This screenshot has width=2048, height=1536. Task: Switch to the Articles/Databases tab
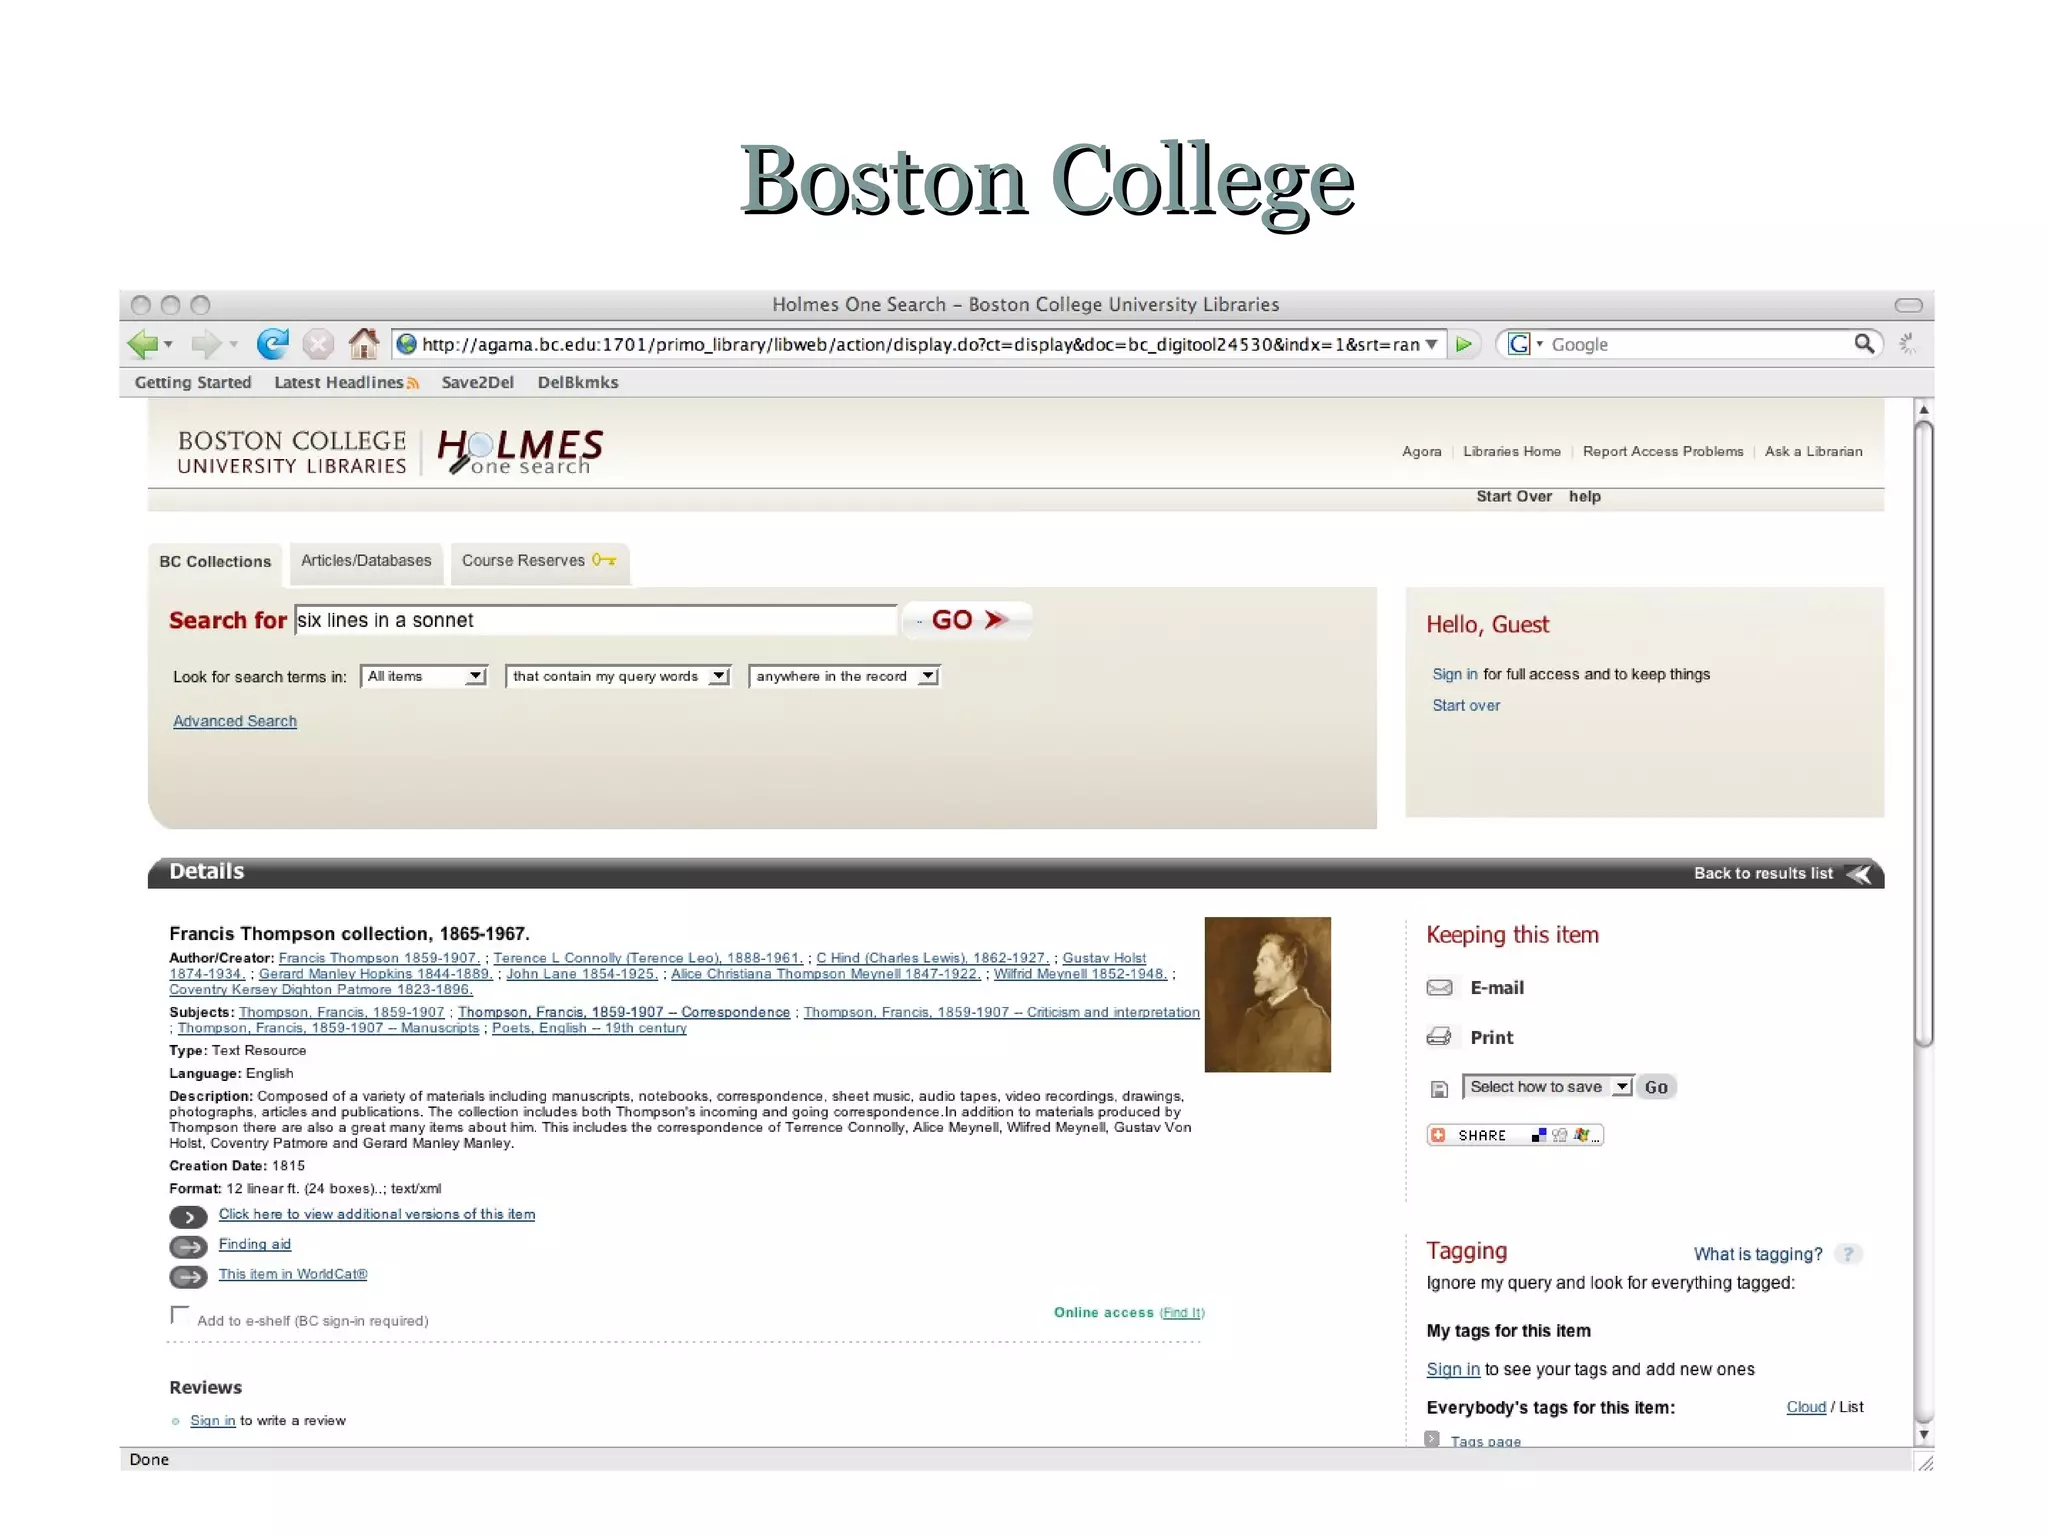coord(366,561)
